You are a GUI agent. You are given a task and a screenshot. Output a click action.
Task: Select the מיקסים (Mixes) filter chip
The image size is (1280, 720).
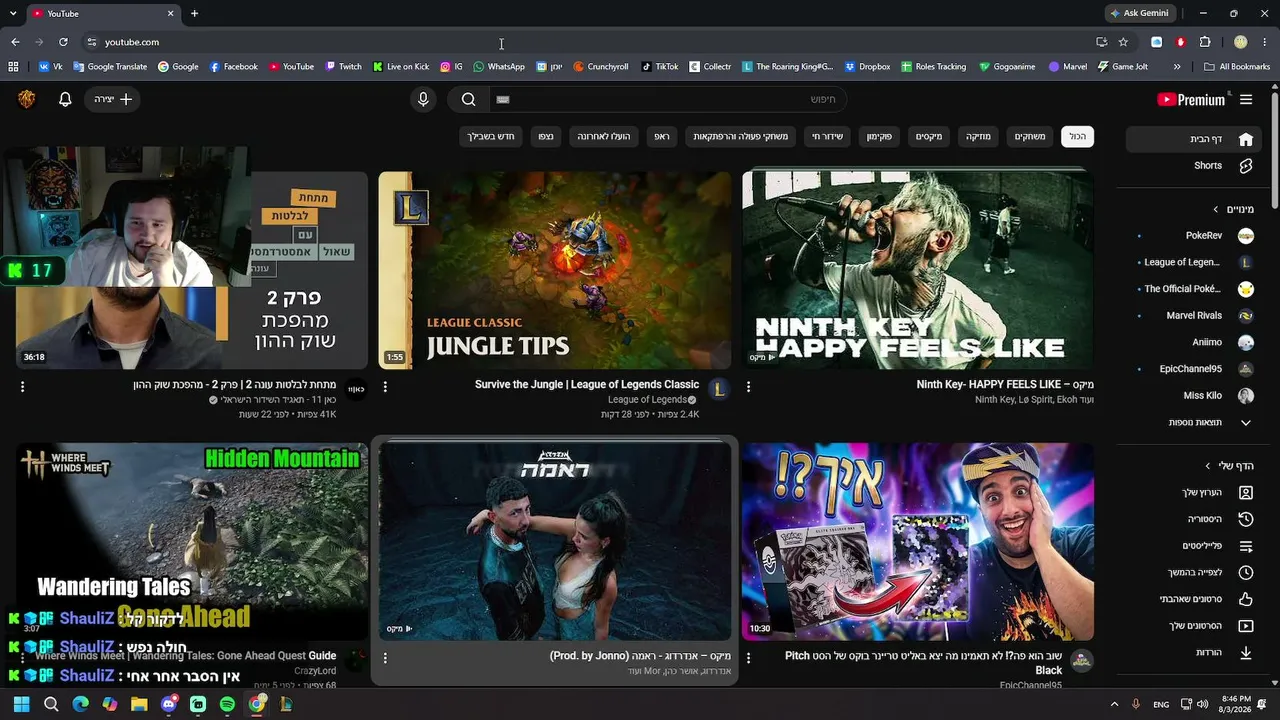pyautogui.click(x=929, y=136)
